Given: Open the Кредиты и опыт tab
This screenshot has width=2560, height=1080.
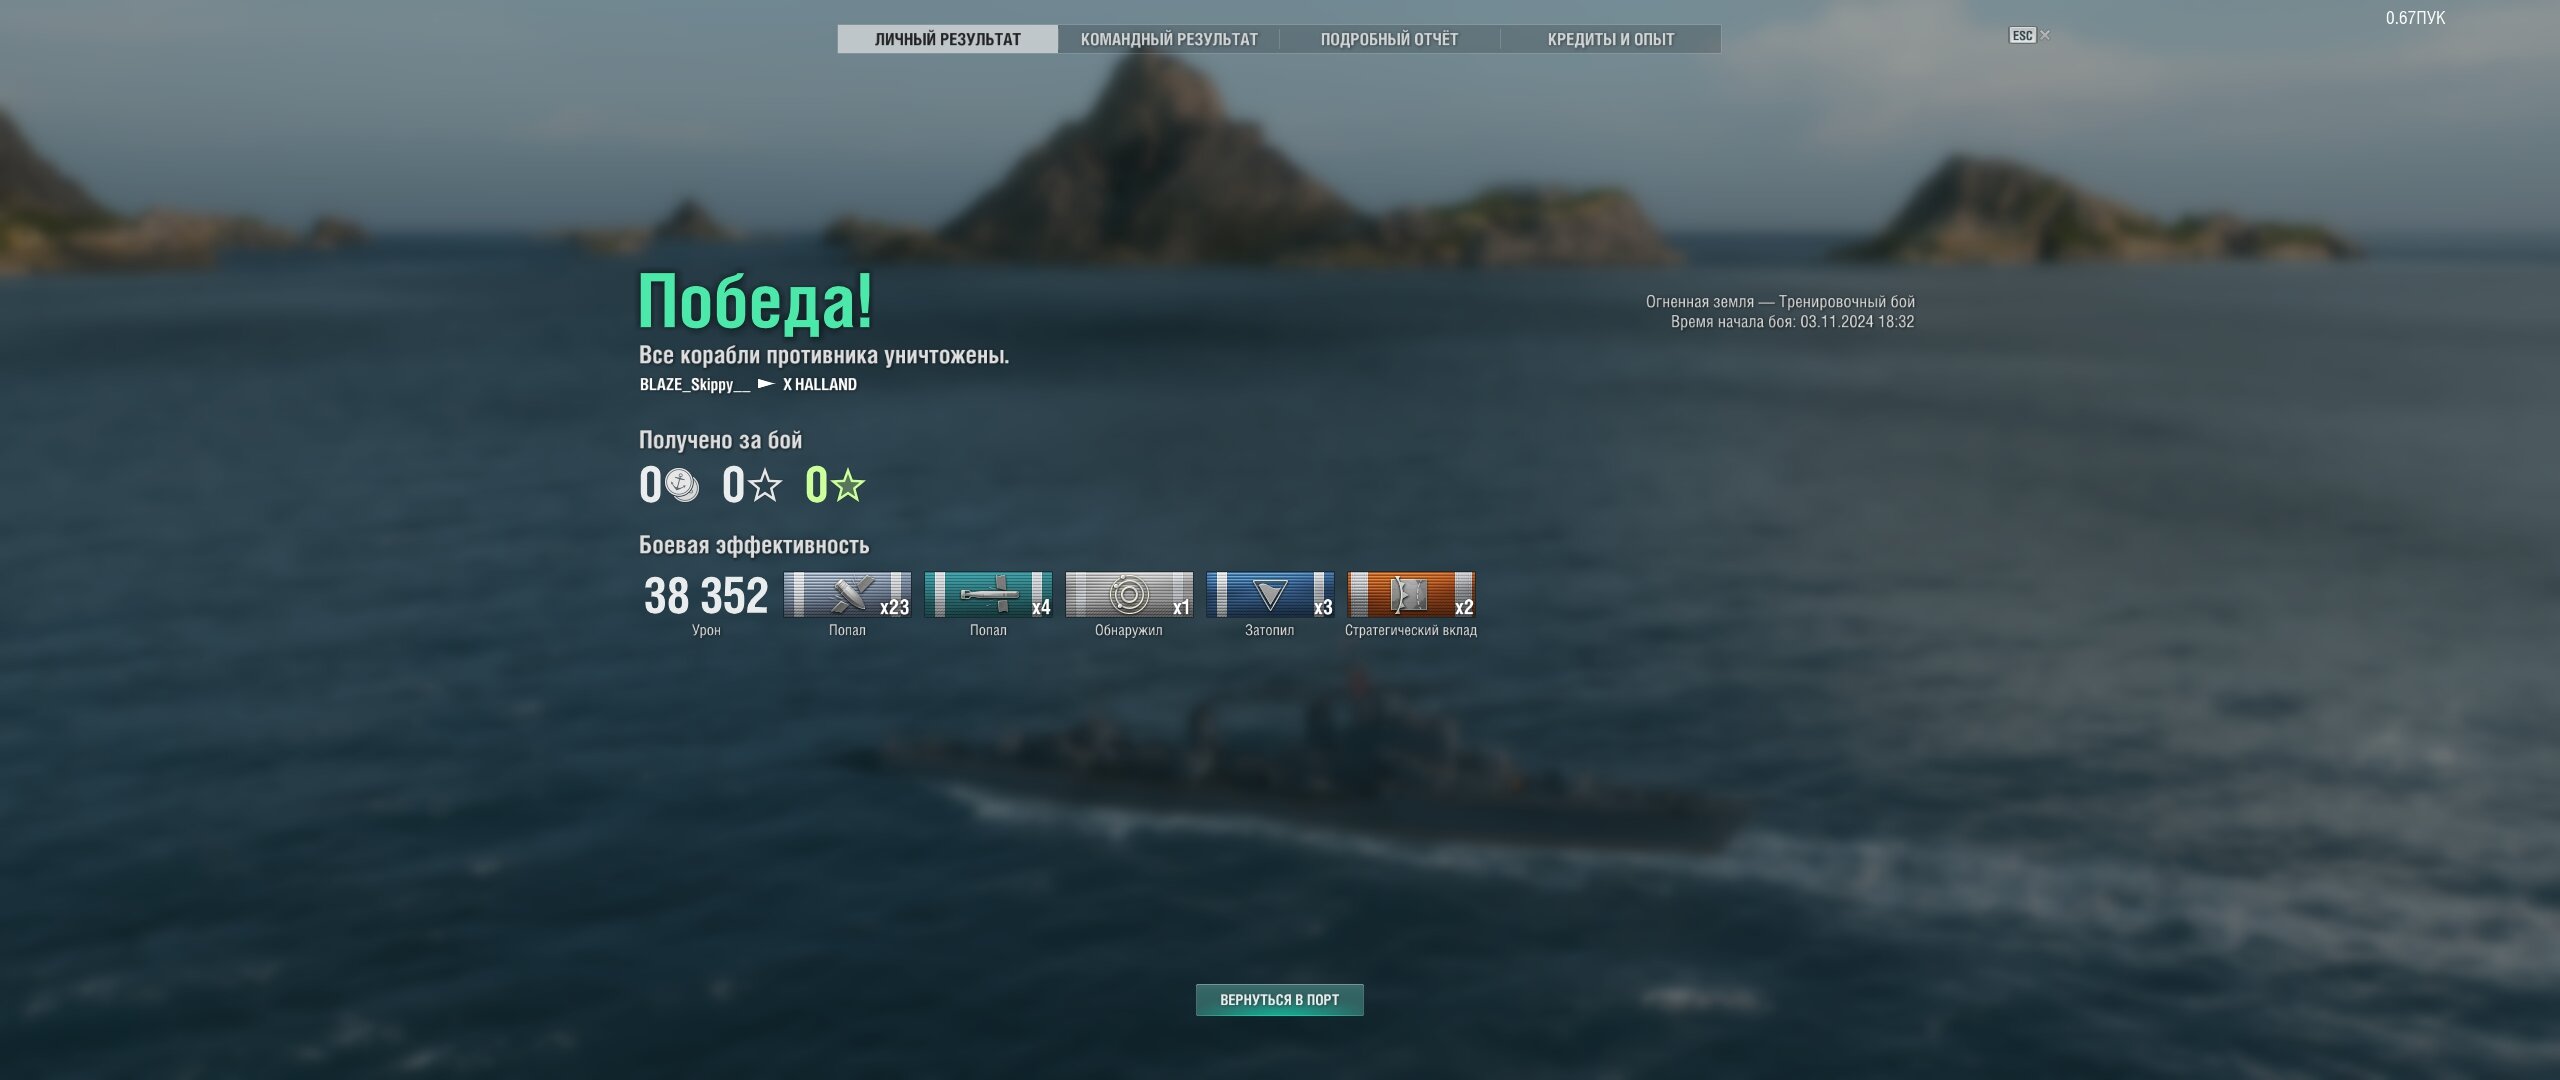Looking at the screenshot, I should pyautogui.click(x=1610, y=39).
